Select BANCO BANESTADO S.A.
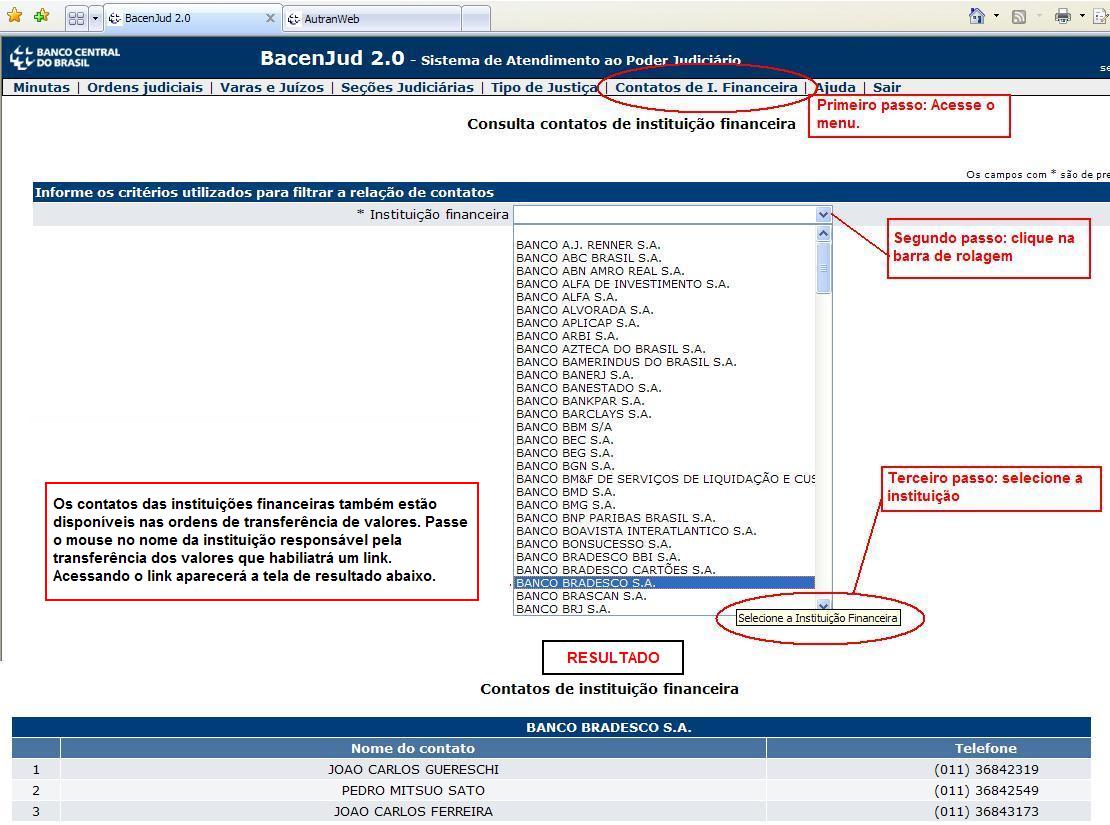Viewport: 1110px width, 825px height. pos(665,387)
